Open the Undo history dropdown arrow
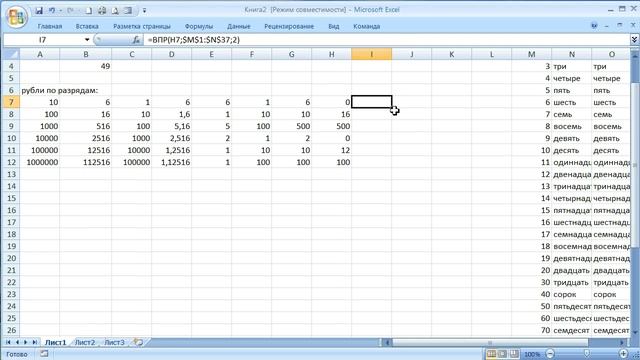 pyautogui.click(x=61, y=11)
